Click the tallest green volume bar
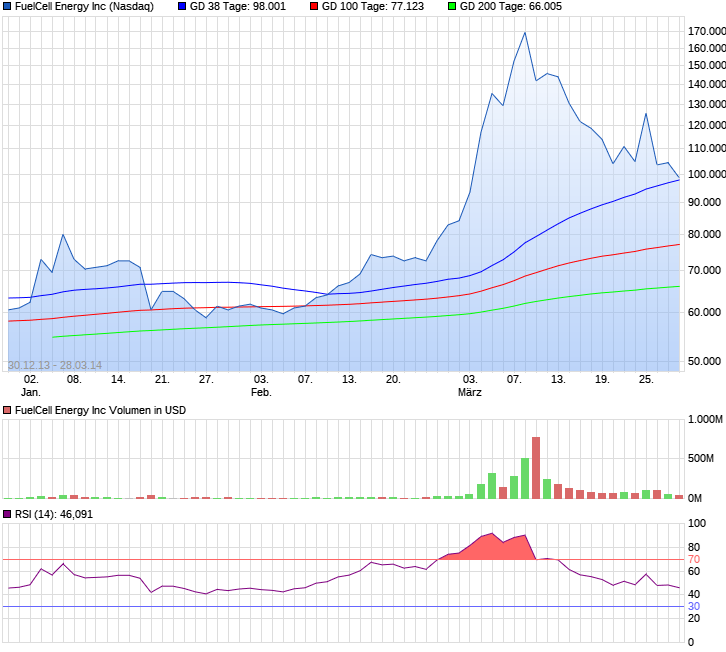 525,478
